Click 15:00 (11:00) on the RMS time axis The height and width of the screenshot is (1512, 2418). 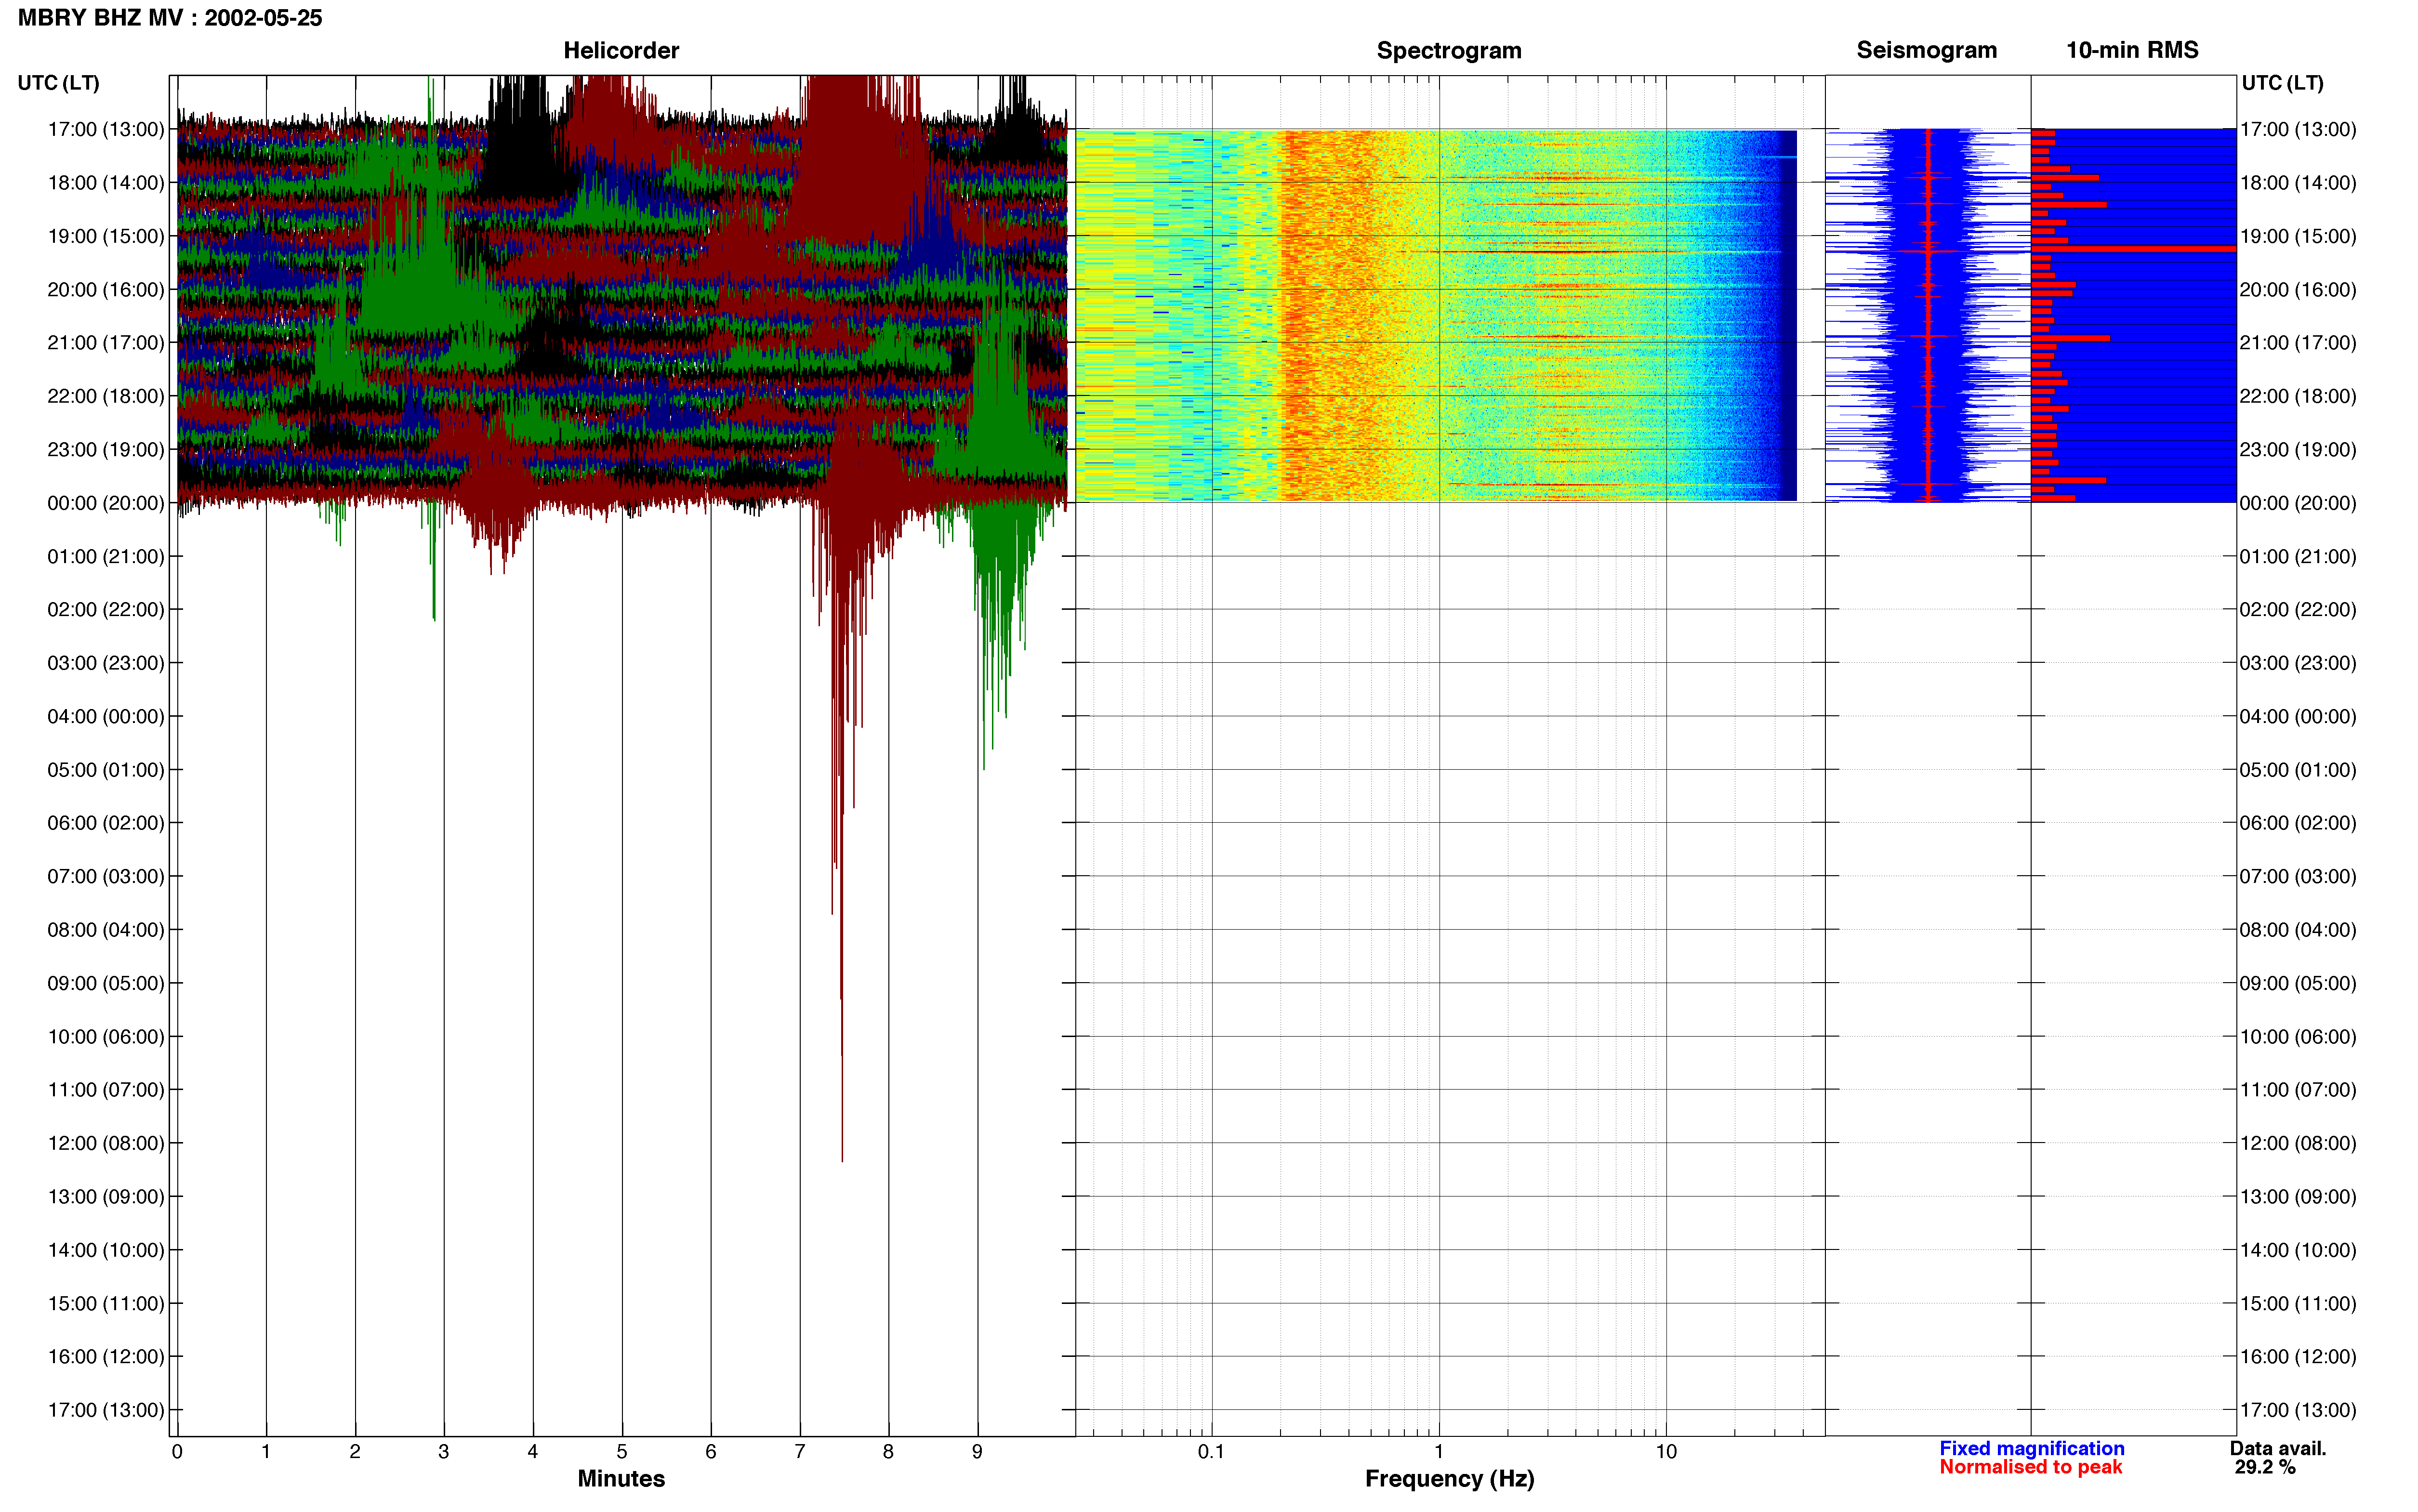click(2298, 1303)
